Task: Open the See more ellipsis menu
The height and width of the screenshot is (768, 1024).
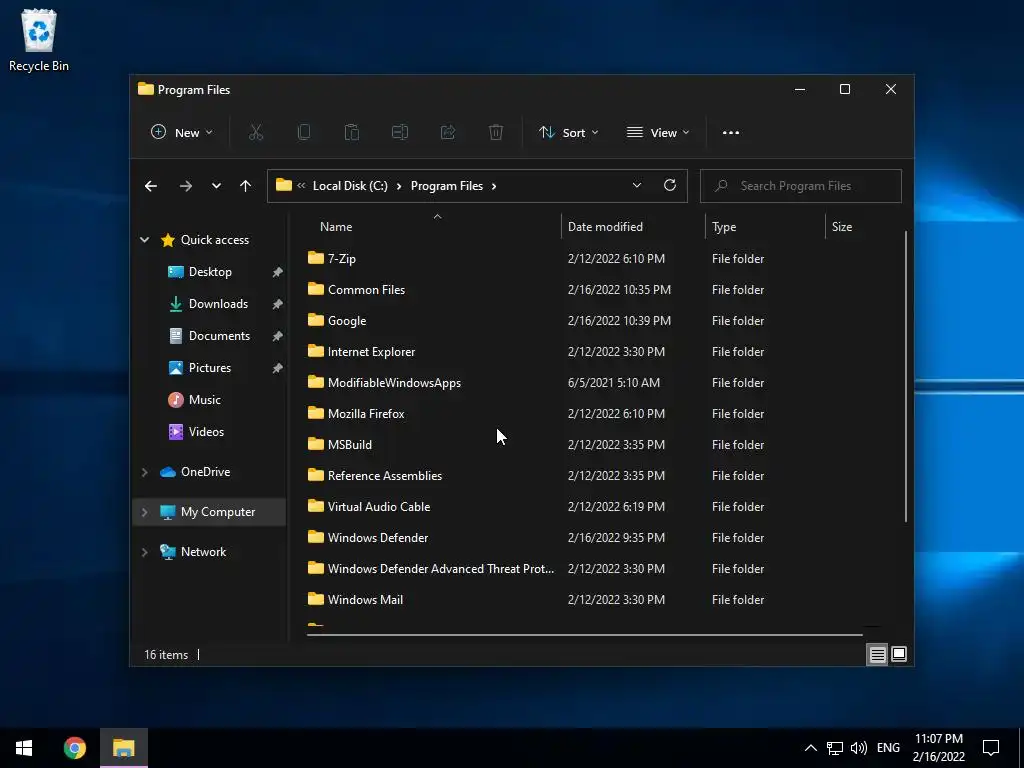Action: (731, 133)
